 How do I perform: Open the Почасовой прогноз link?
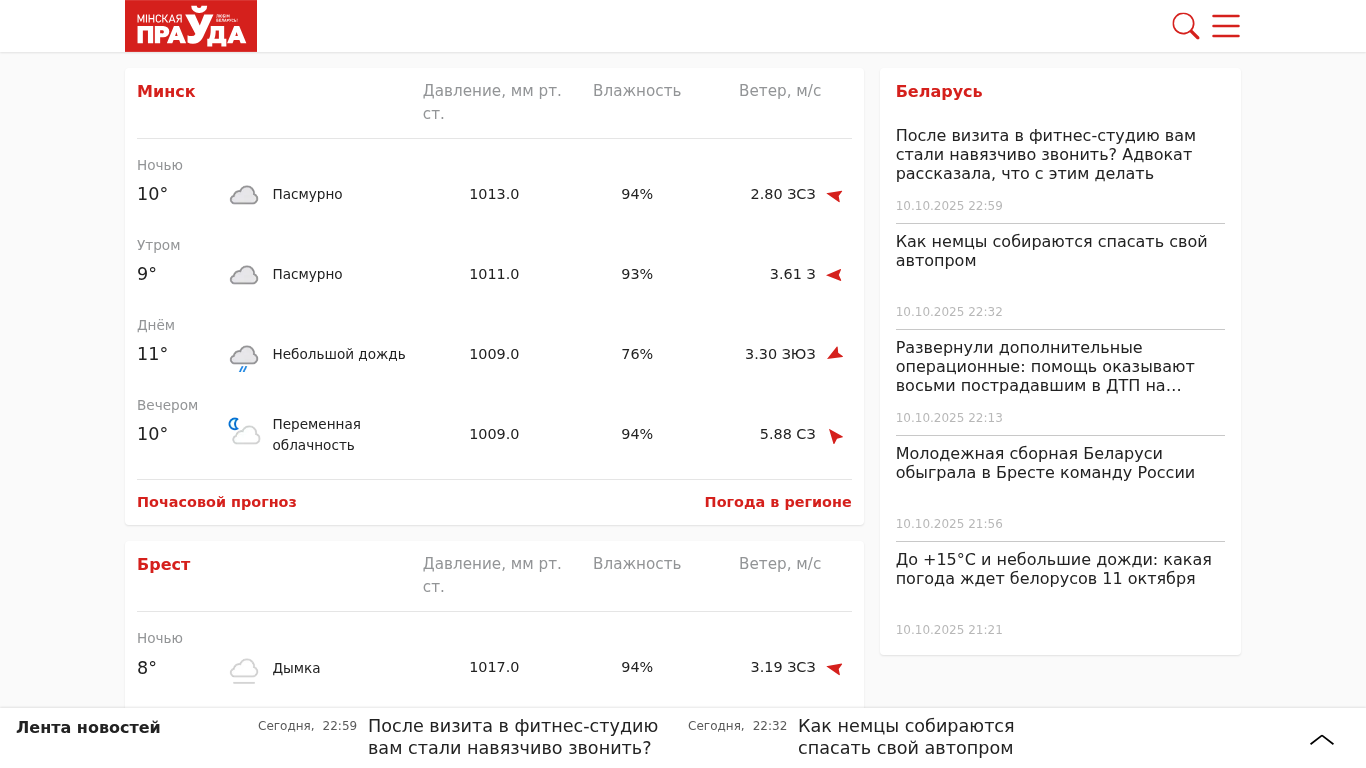(x=217, y=502)
